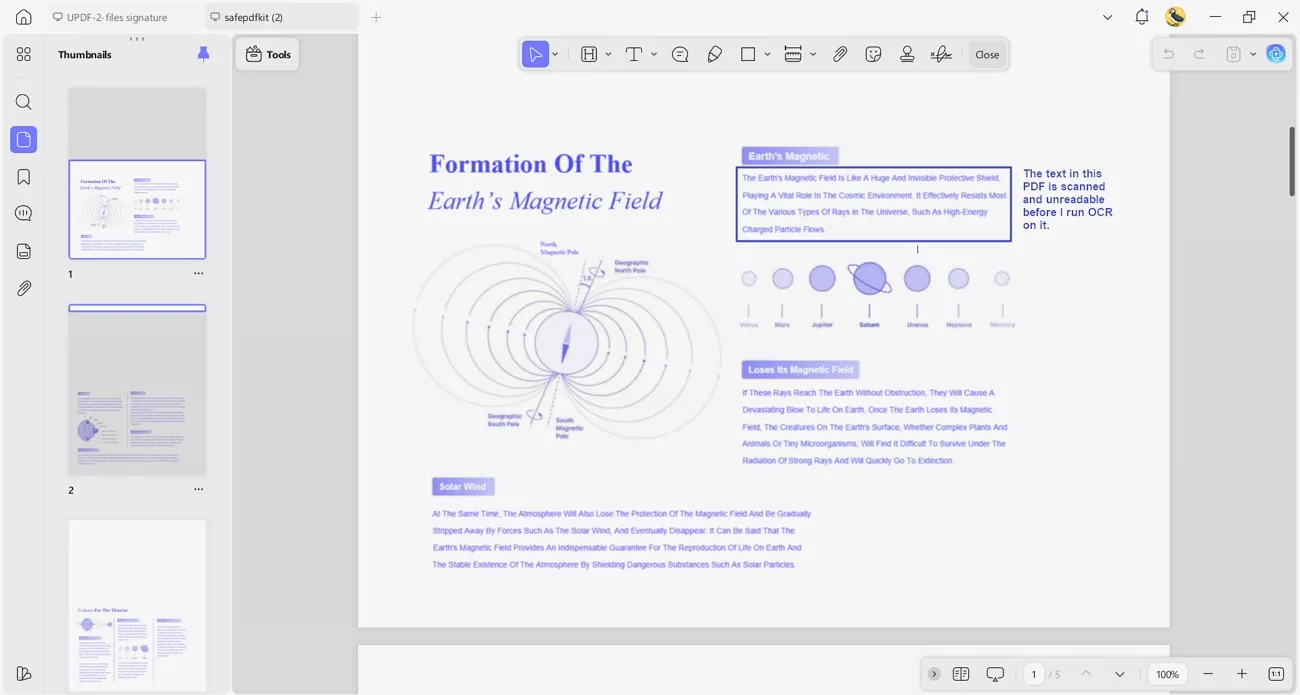This screenshot has width=1300, height=695.
Task: Open notifications bell
Action: (x=1142, y=17)
